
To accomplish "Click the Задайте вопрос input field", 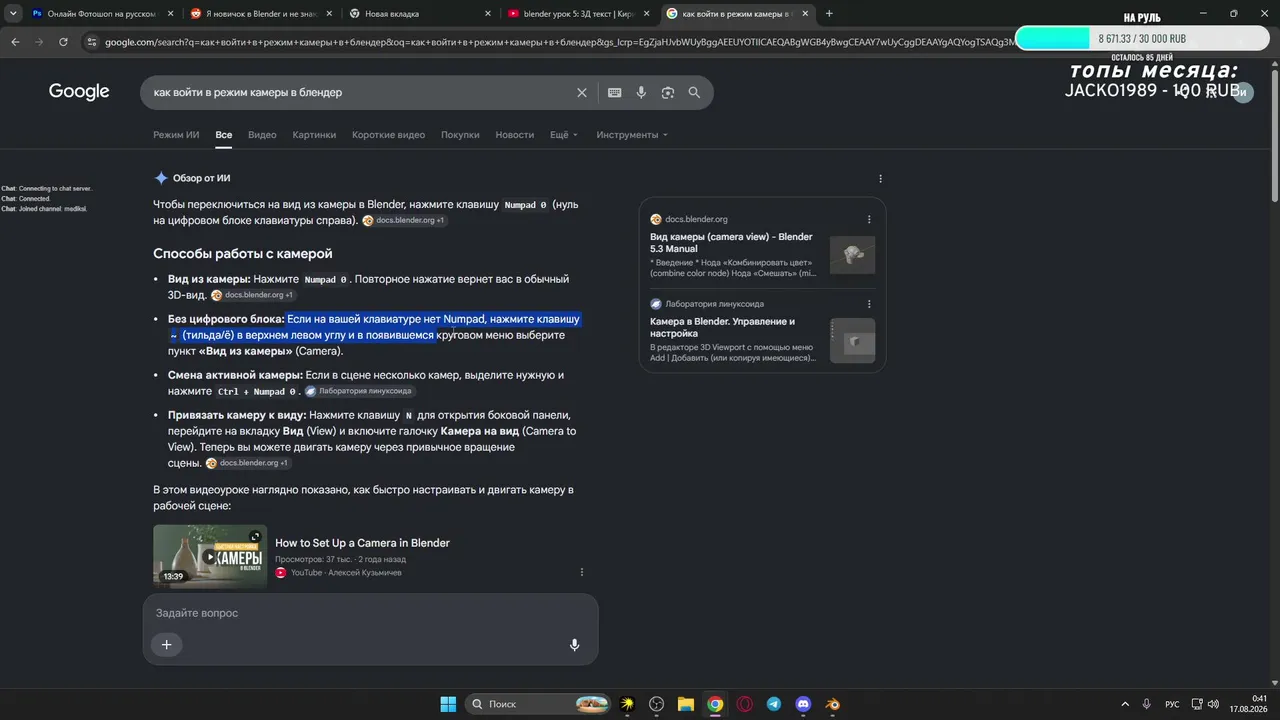I will click(370, 613).
